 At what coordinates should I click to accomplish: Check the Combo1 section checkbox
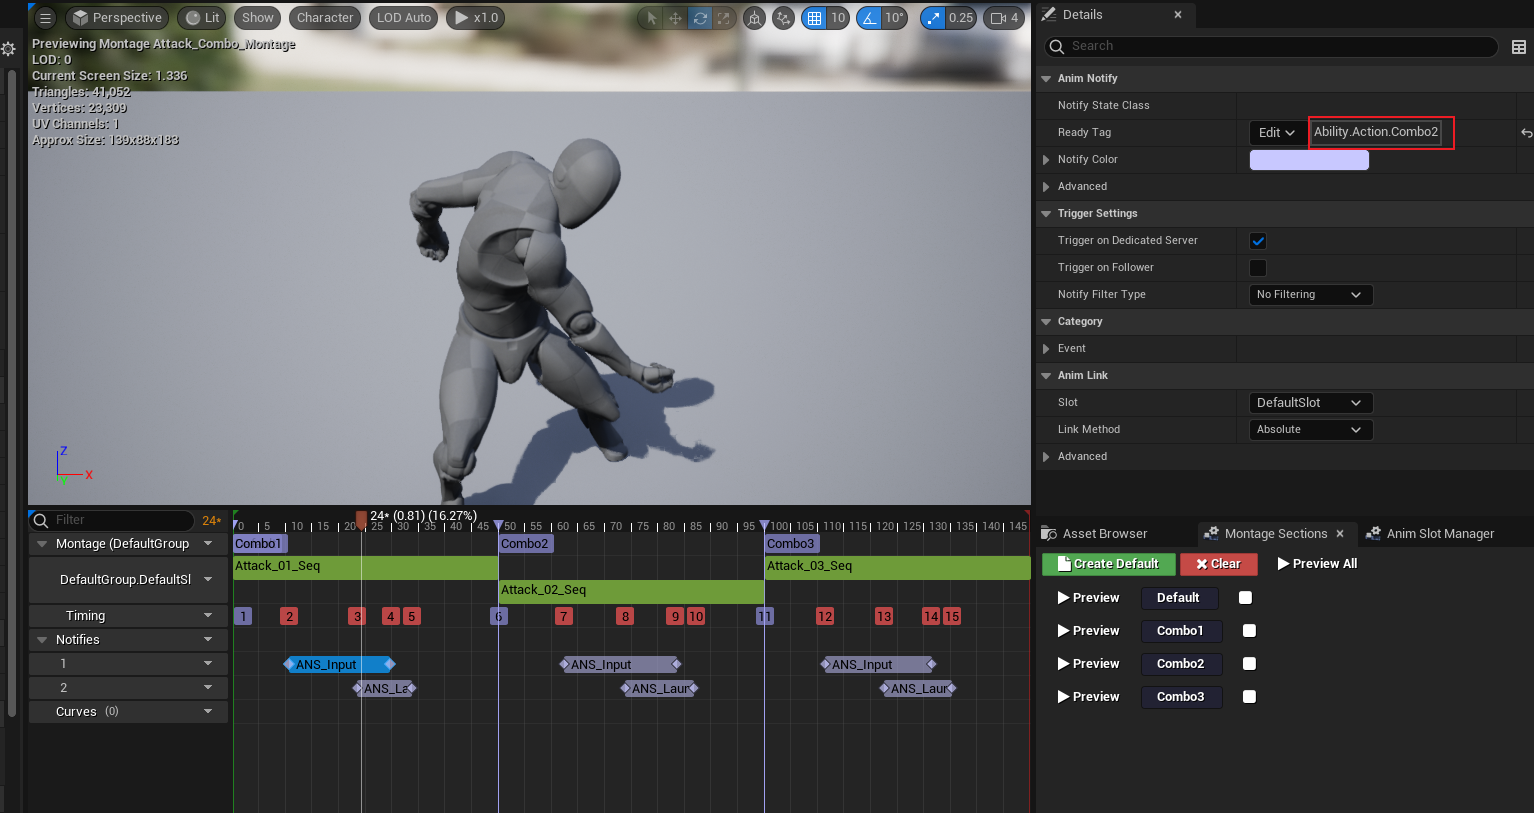click(1249, 631)
